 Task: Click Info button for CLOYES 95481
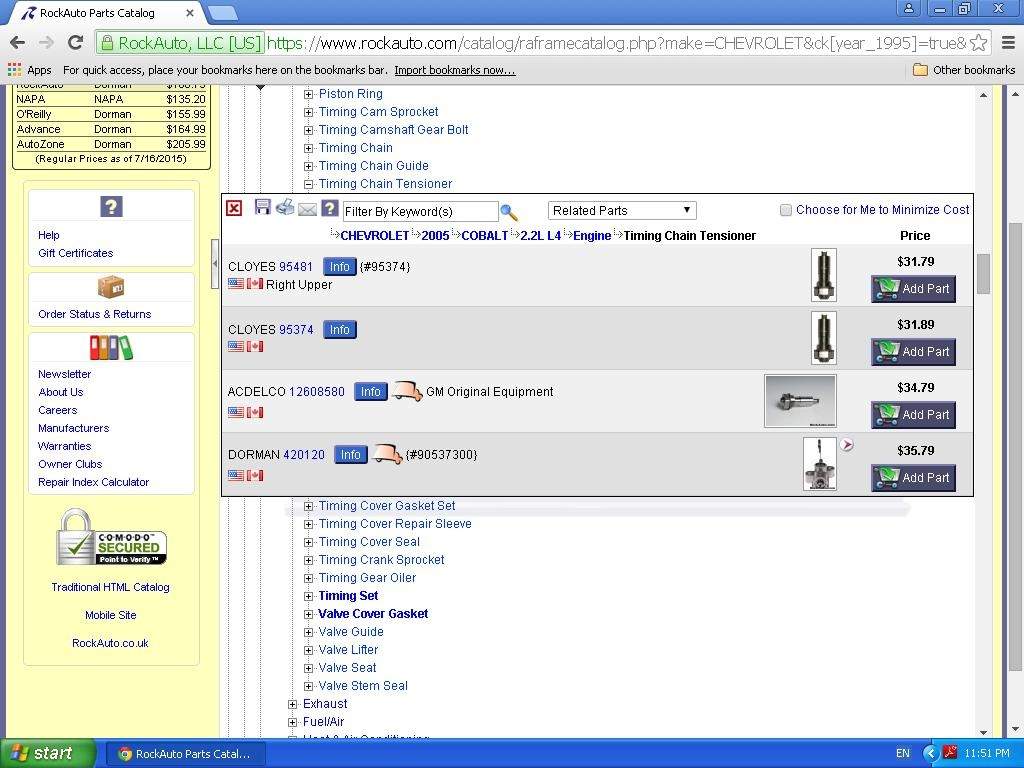pos(339,266)
